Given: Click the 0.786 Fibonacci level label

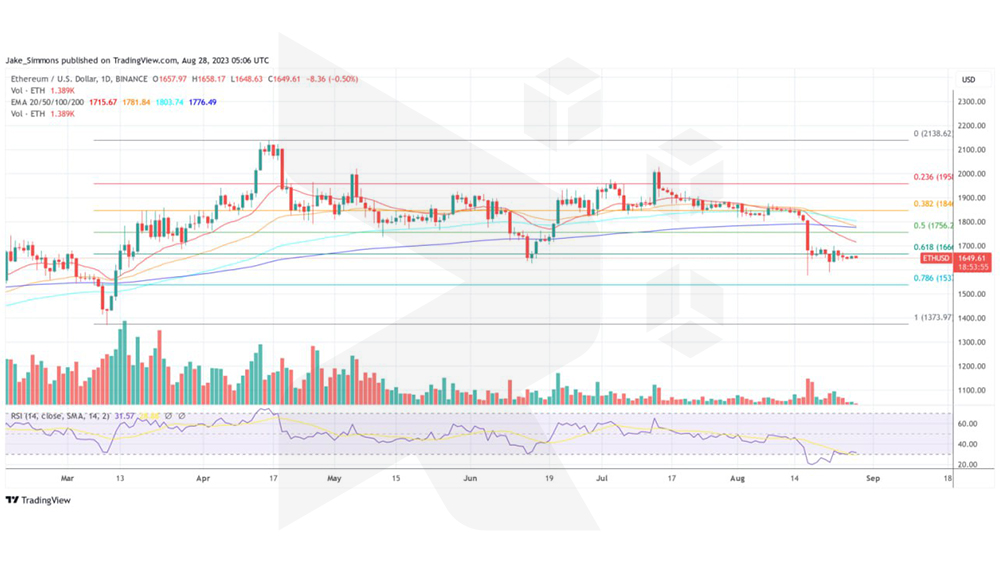Looking at the screenshot, I should (931, 278).
